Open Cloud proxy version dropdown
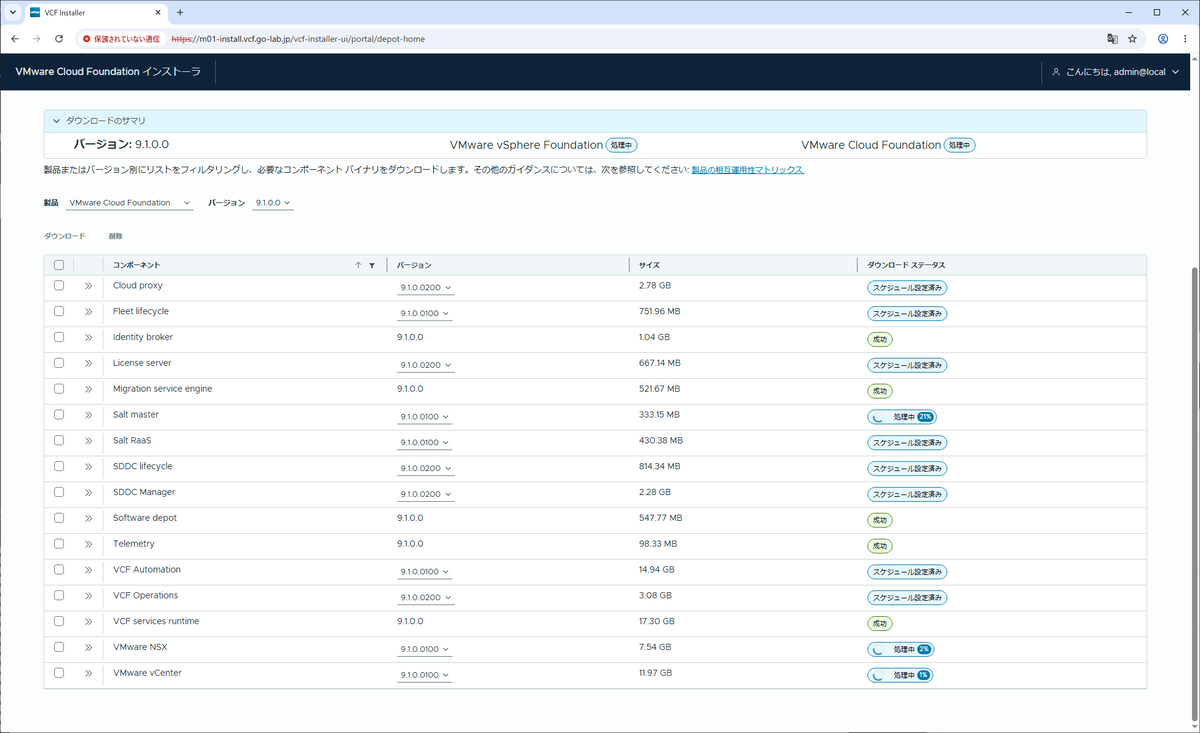 coord(426,288)
